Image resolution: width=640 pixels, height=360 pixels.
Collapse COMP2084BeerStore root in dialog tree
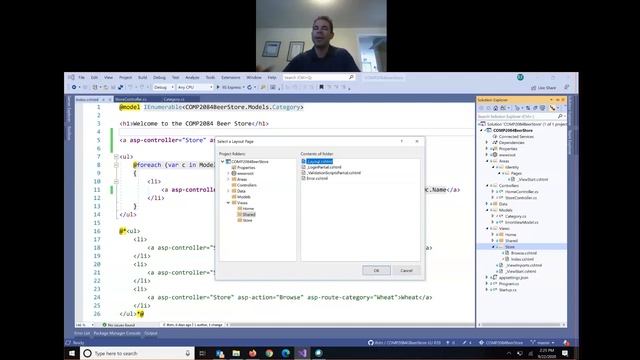223,162
